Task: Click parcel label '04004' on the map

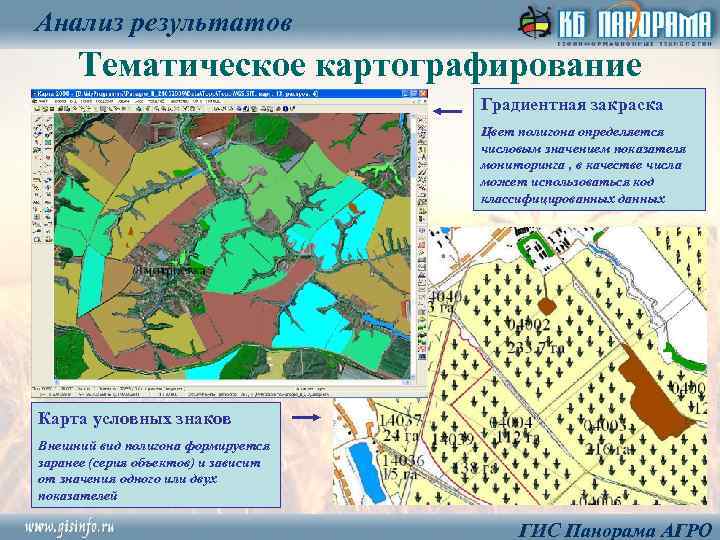Action: [x=511, y=422]
